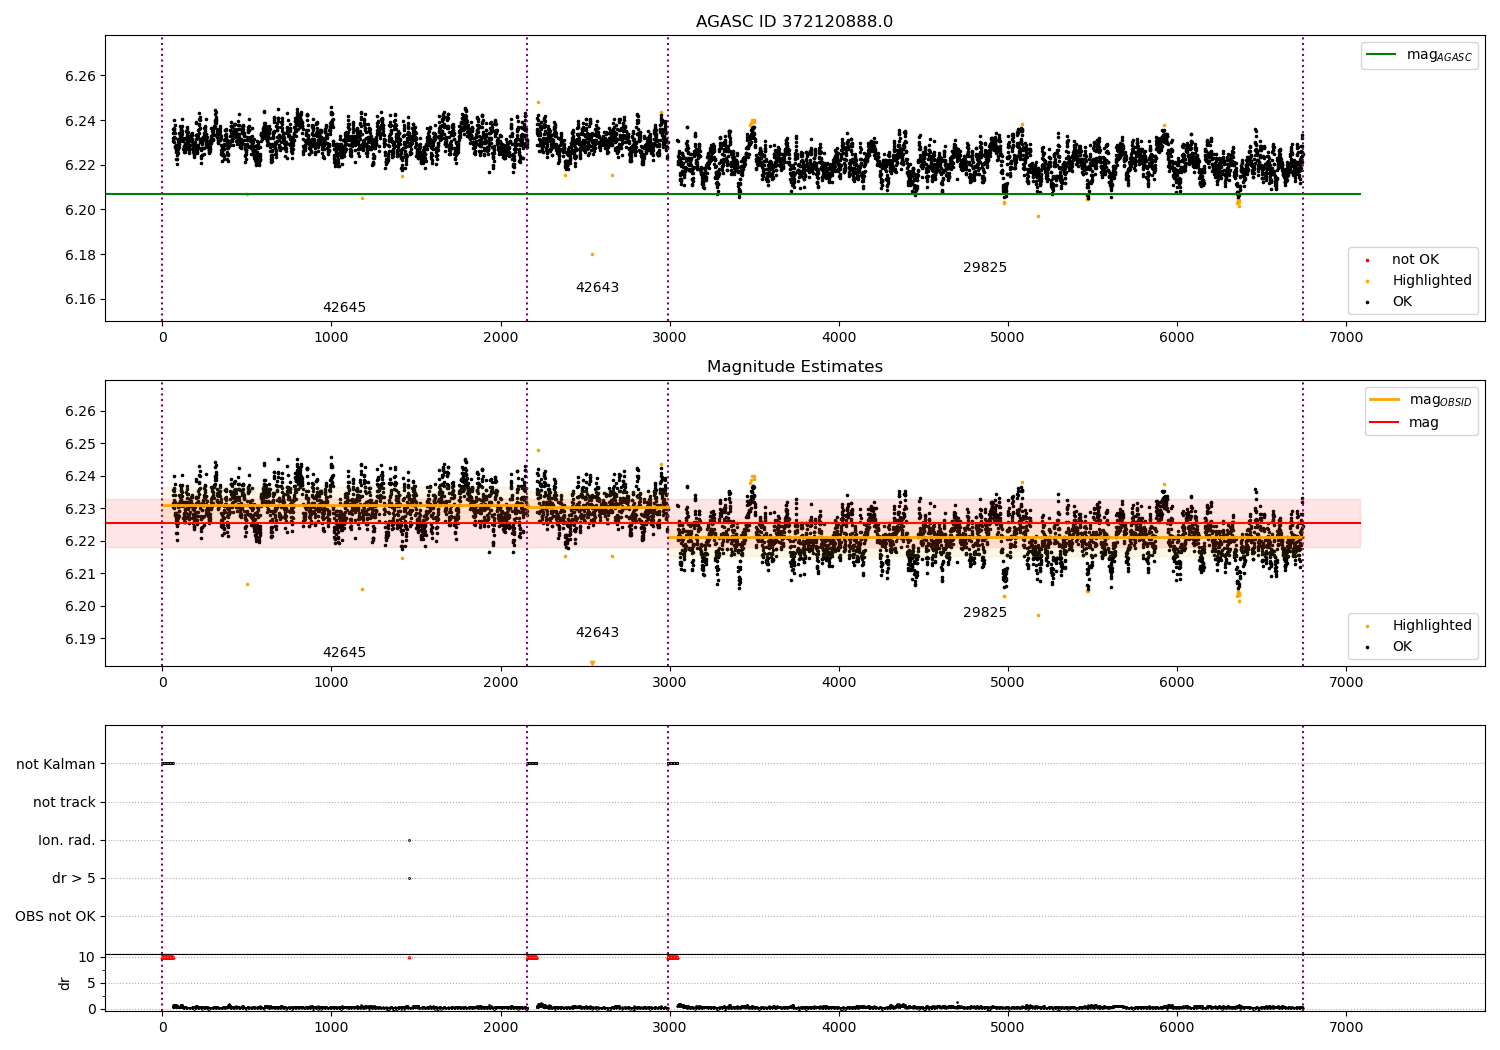The height and width of the screenshot is (1050, 1500).
Task: Click the 42643 label in top plot
Action: tap(597, 288)
